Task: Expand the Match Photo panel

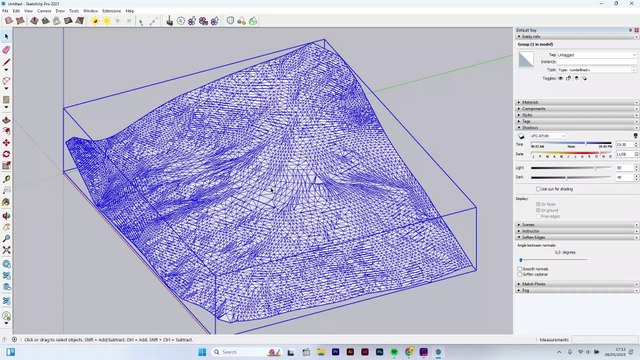Action: tap(576, 284)
